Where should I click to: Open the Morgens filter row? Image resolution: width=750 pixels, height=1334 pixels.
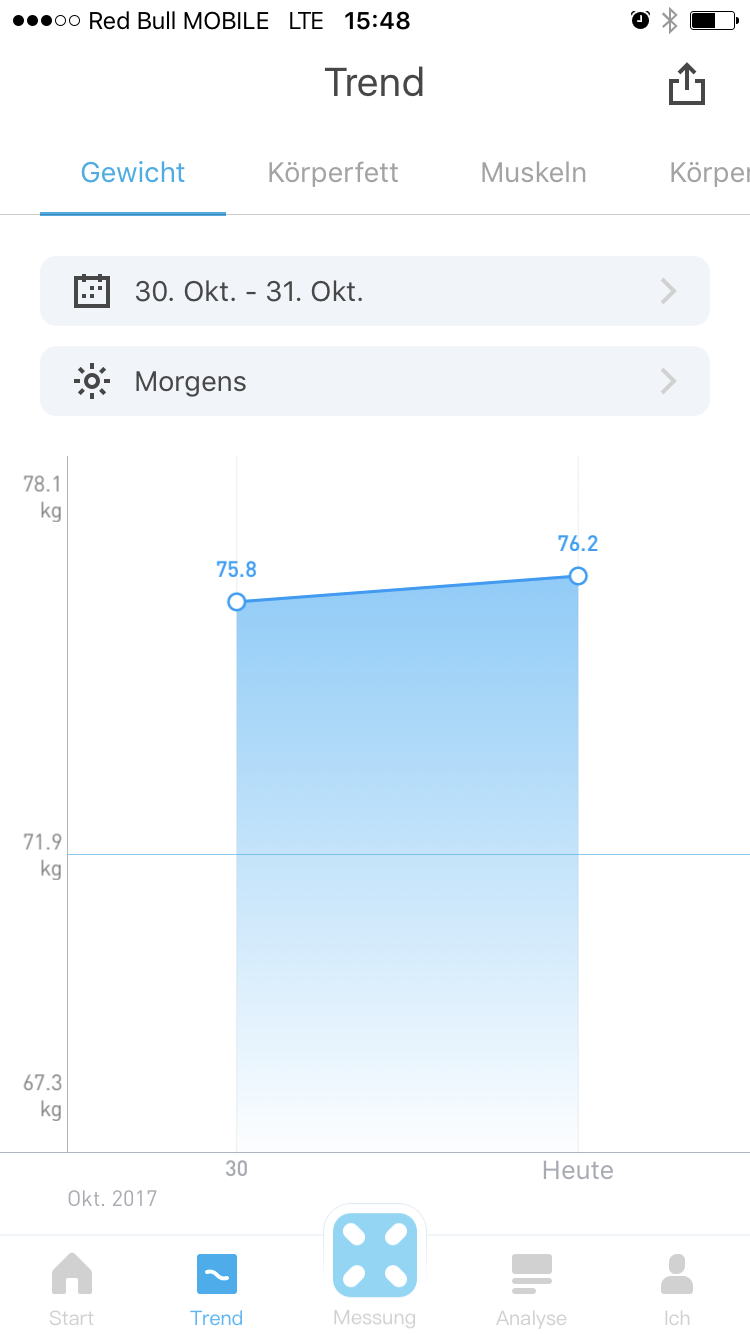click(x=375, y=381)
